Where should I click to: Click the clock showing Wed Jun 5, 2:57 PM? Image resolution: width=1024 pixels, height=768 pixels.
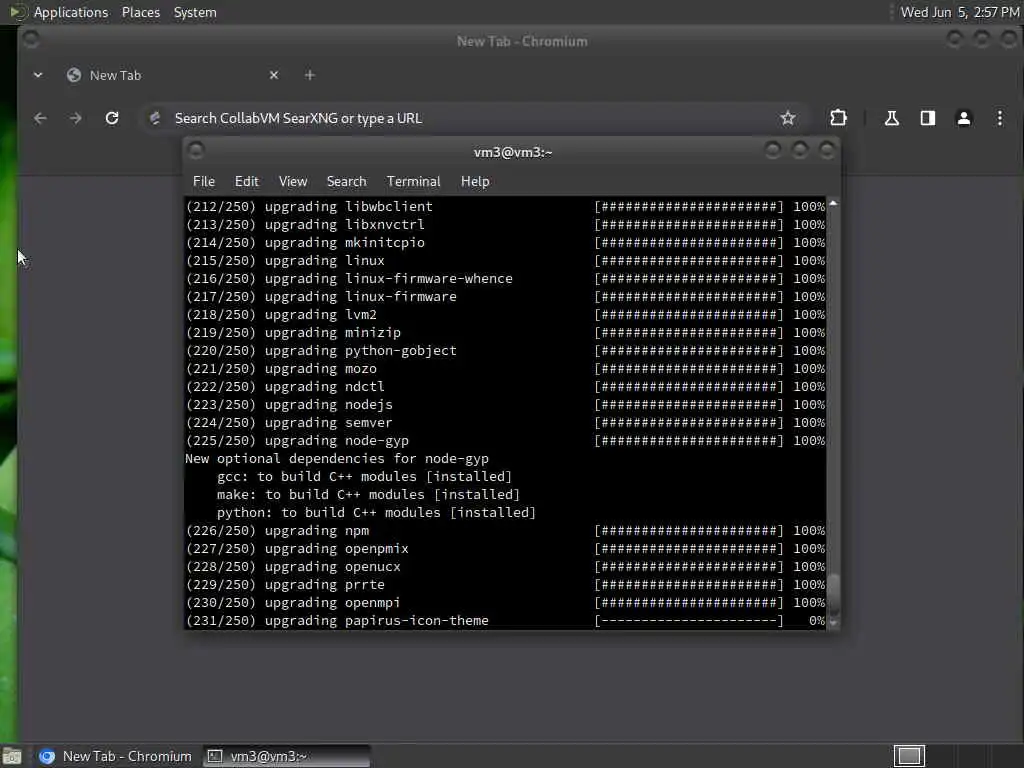(959, 12)
